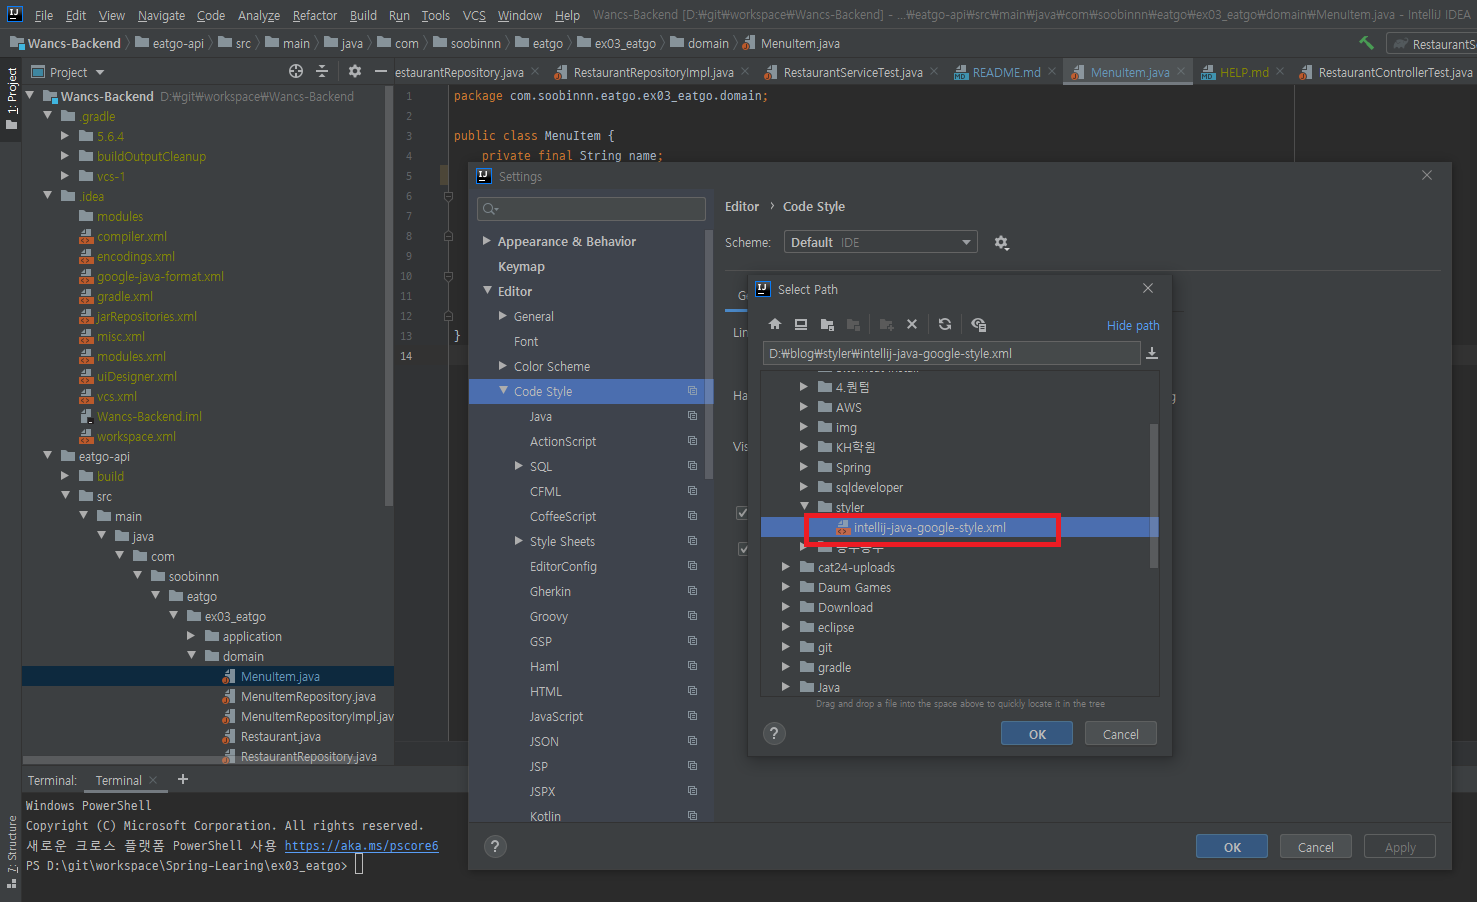Open the Project panel settings gear
This screenshot has width=1477, height=902.
pos(355,71)
